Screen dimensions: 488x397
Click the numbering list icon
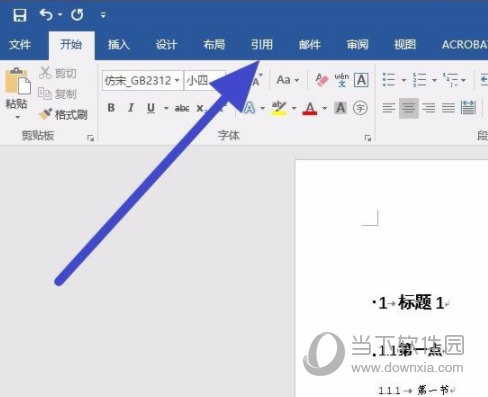419,80
